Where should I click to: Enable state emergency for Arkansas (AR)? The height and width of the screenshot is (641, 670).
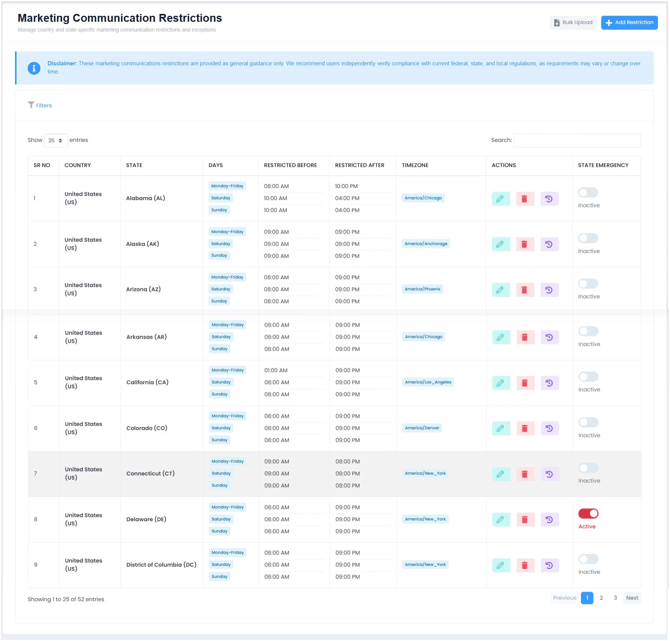pyautogui.click(x=588, y=331)
